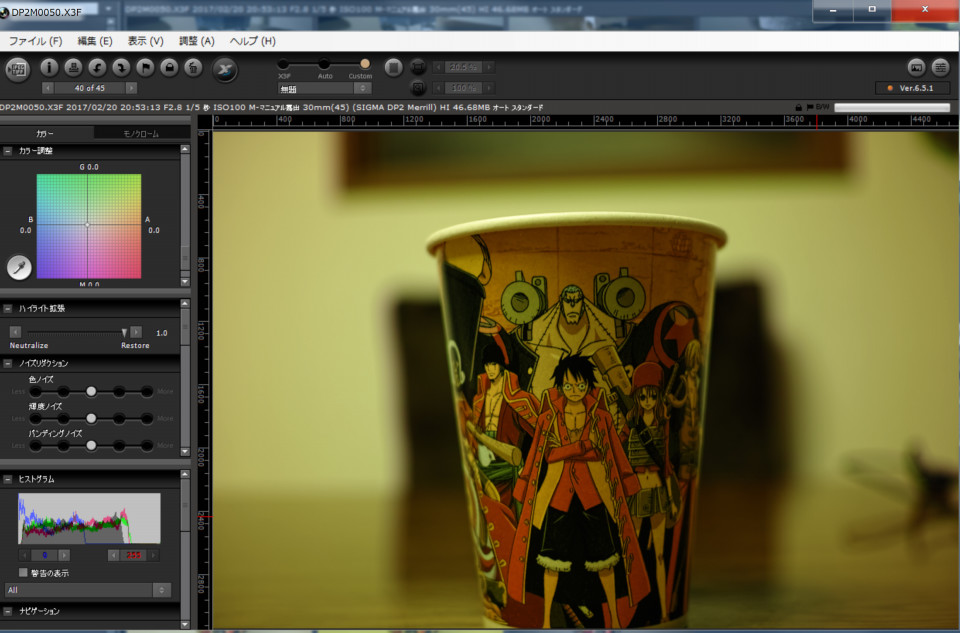
Task: Step highlight slider right toward Restore
Action: pyautogui.click(x=136, y=332)
